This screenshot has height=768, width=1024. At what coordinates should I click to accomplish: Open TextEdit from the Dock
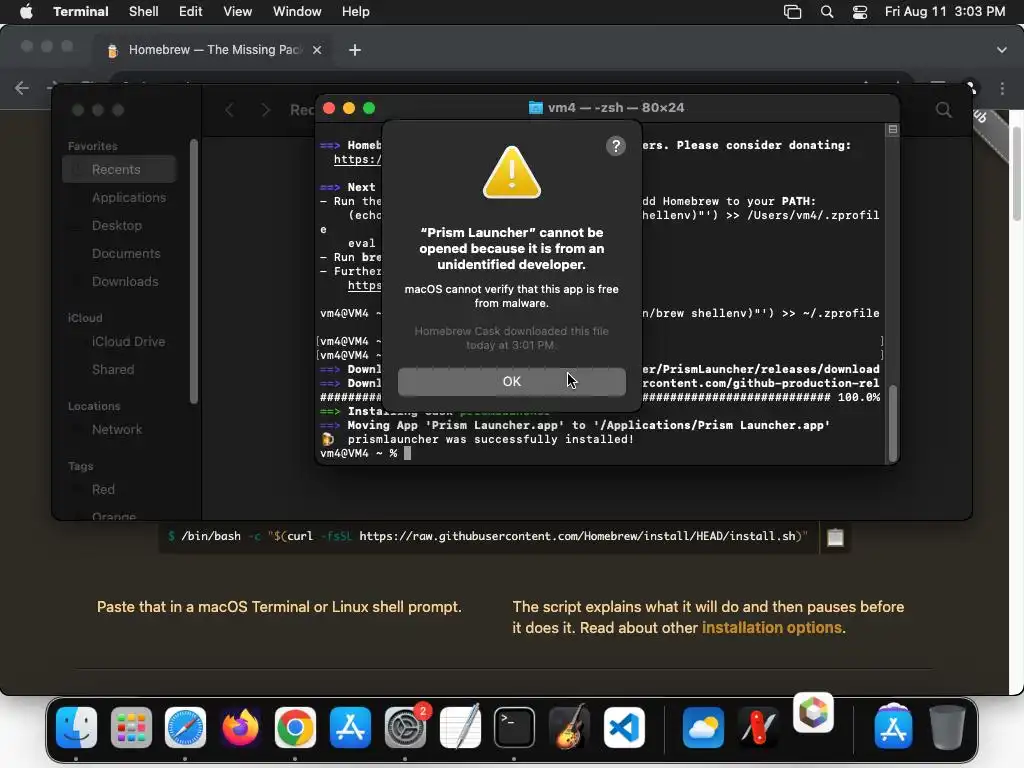pyautogui.click(x=460, y=728)
